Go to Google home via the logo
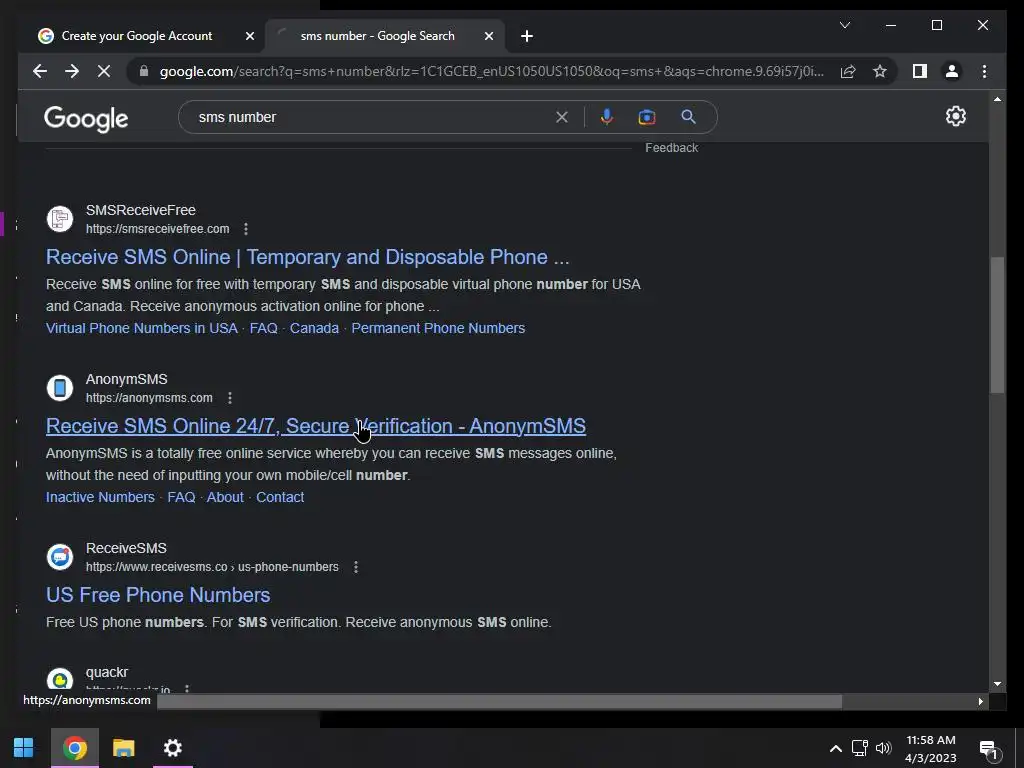Viewport: 1024px width, 768px height. [86, 119]
